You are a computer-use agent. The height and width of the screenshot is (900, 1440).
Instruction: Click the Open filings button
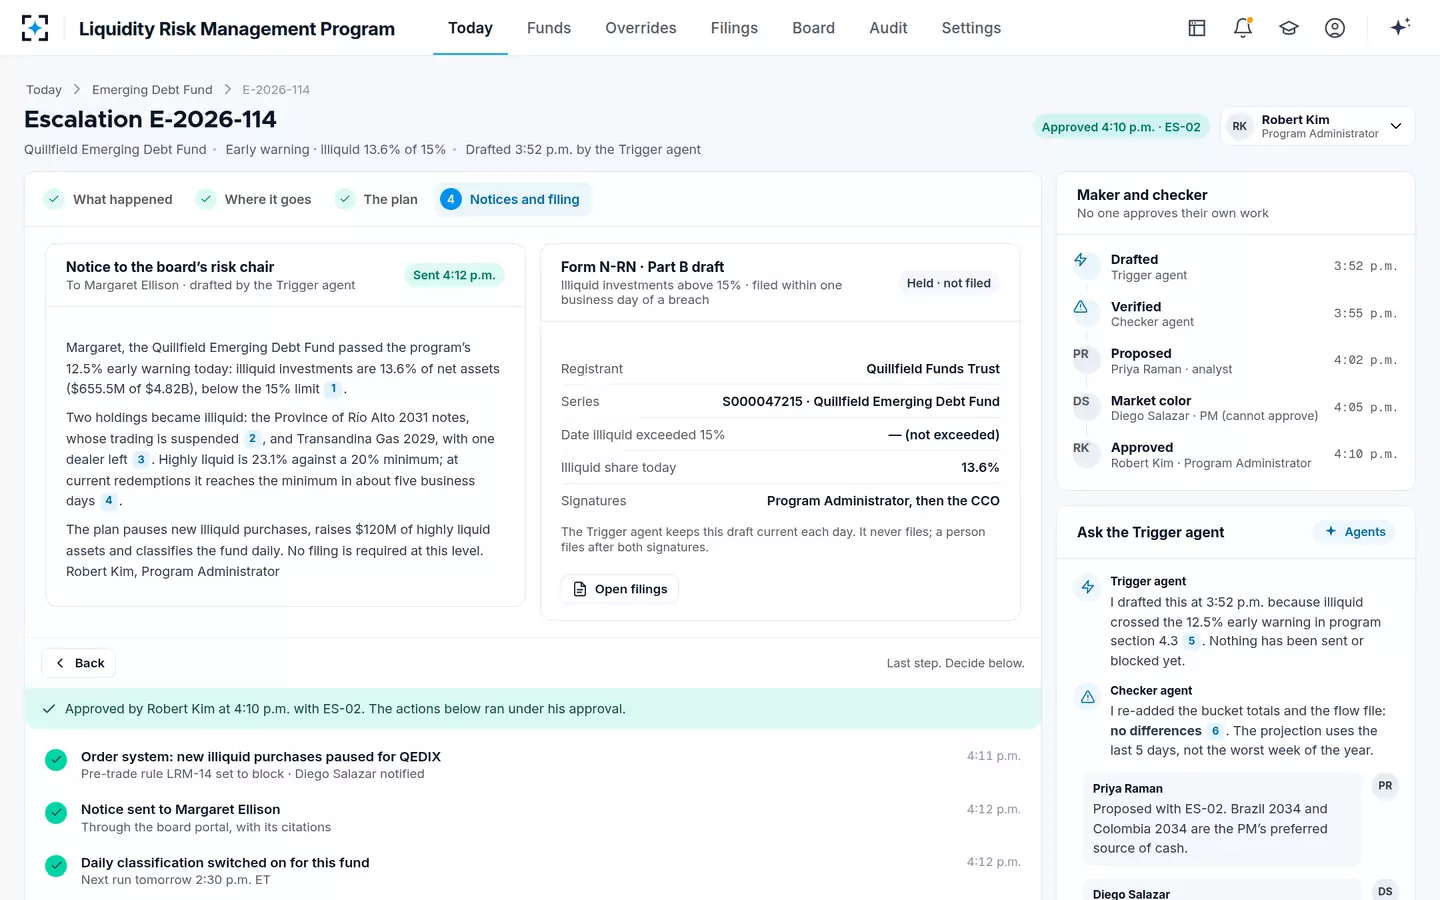[x=620, y=589]
